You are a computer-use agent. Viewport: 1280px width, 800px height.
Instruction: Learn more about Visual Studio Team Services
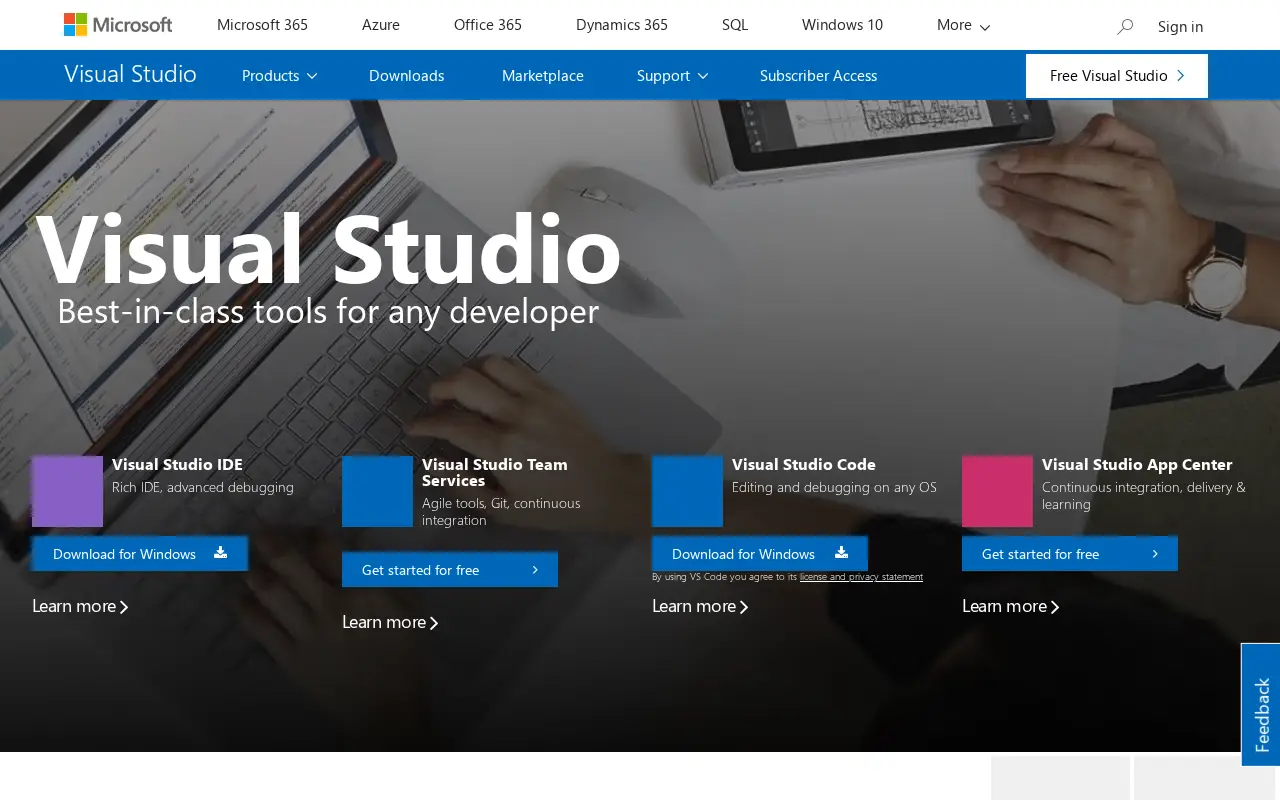click(390, 622)
